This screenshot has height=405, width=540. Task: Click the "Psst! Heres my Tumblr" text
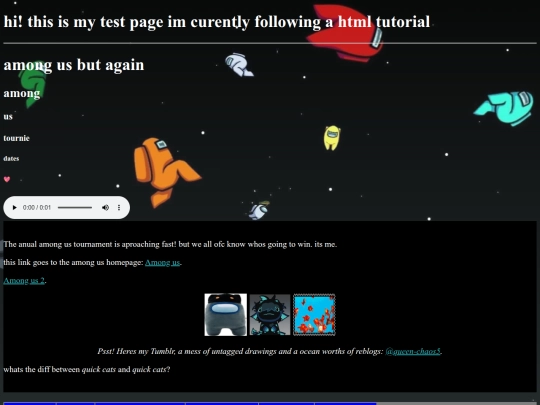[x=240, y=352]
